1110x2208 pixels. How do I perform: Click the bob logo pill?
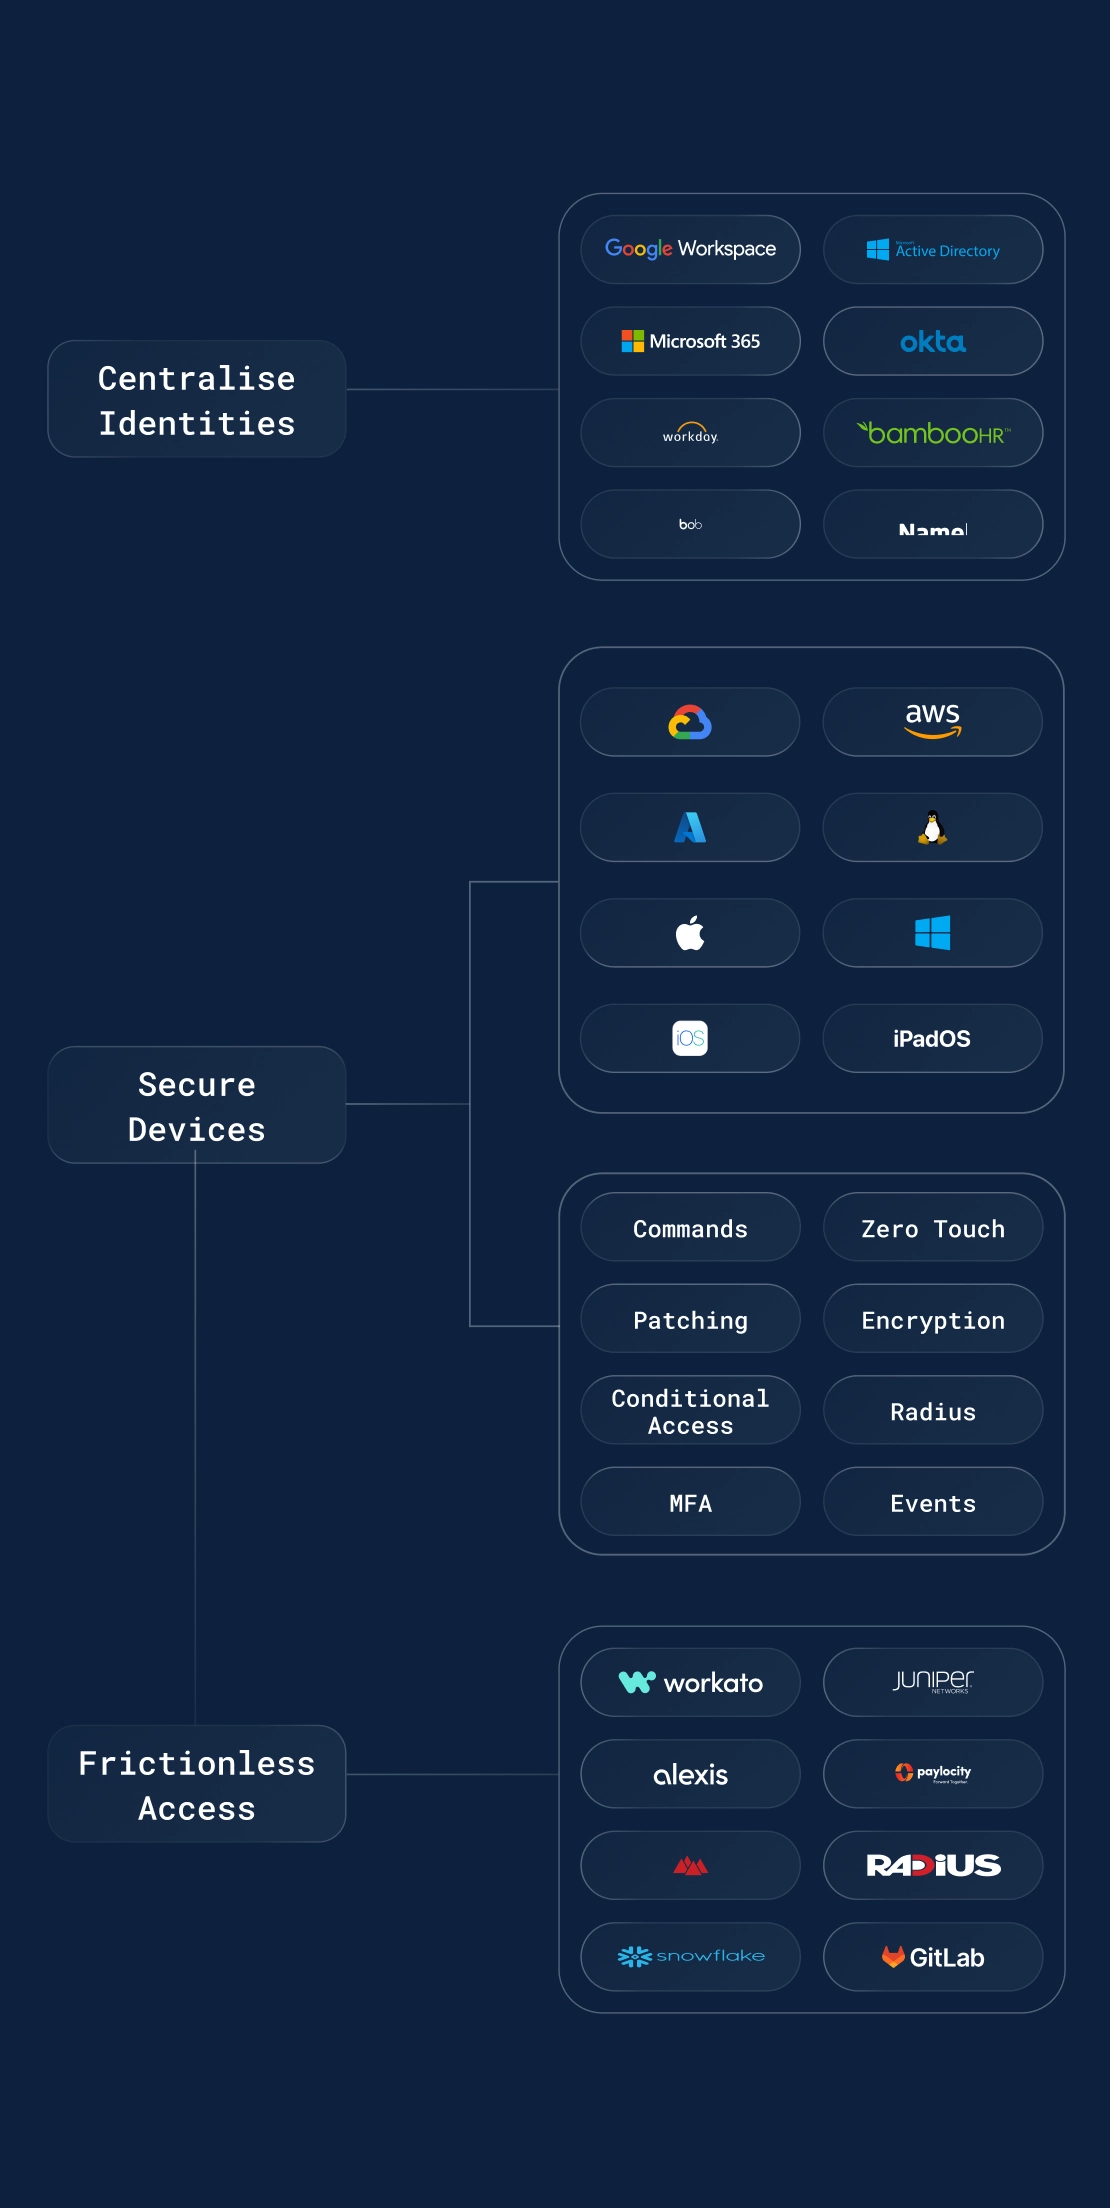click(690, 524)
